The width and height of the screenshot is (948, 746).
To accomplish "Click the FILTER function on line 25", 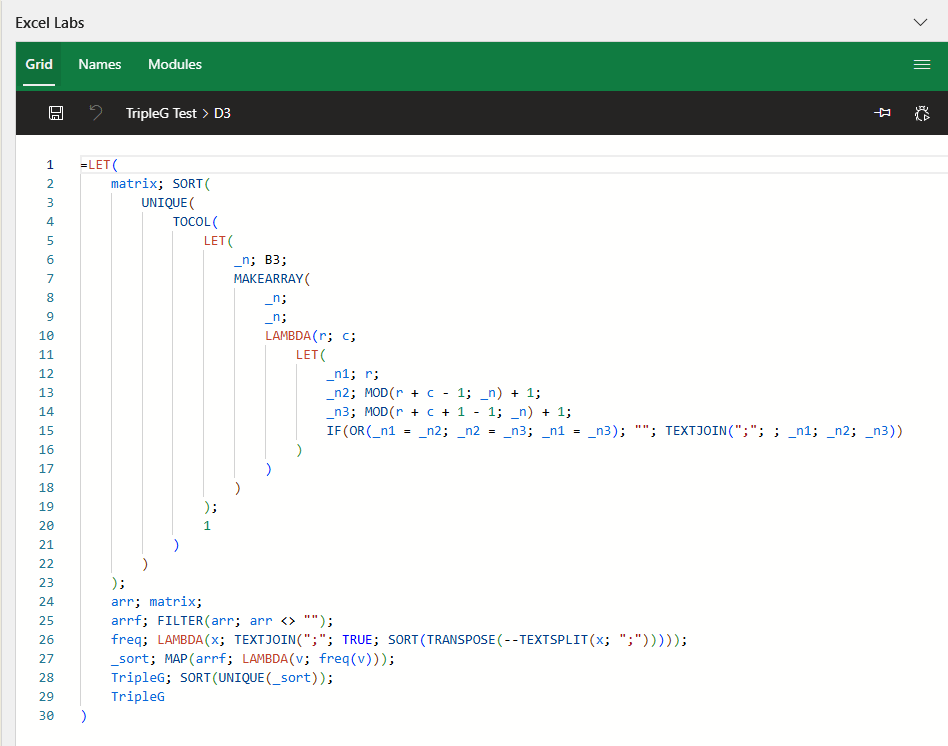I will [180, 620].
